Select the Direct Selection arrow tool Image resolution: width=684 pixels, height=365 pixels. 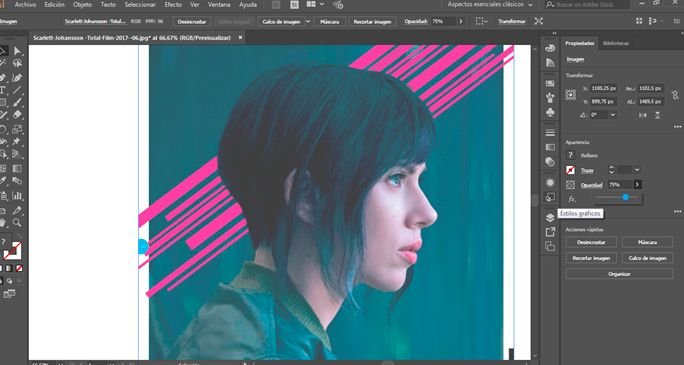pos(17,51)
